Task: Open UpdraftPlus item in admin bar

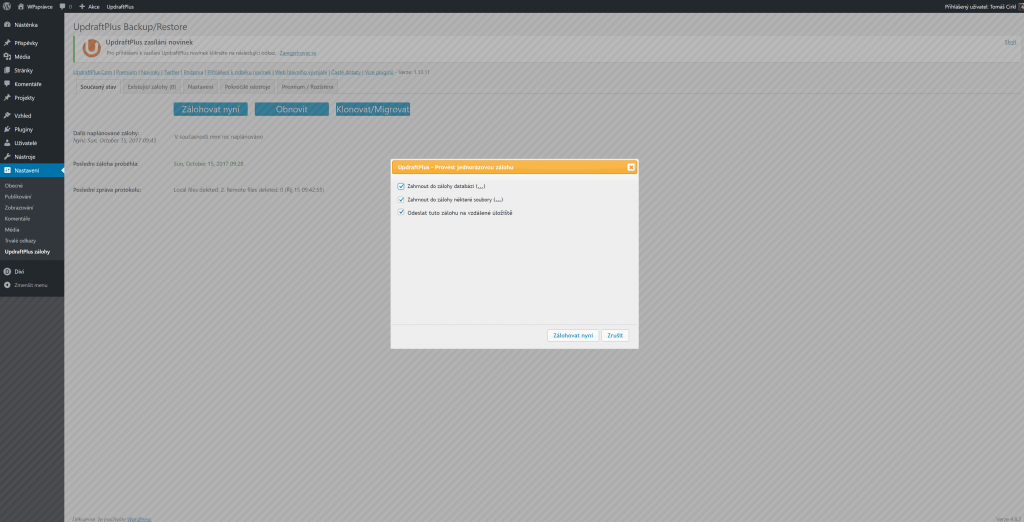Action: [x=120, y=6]
